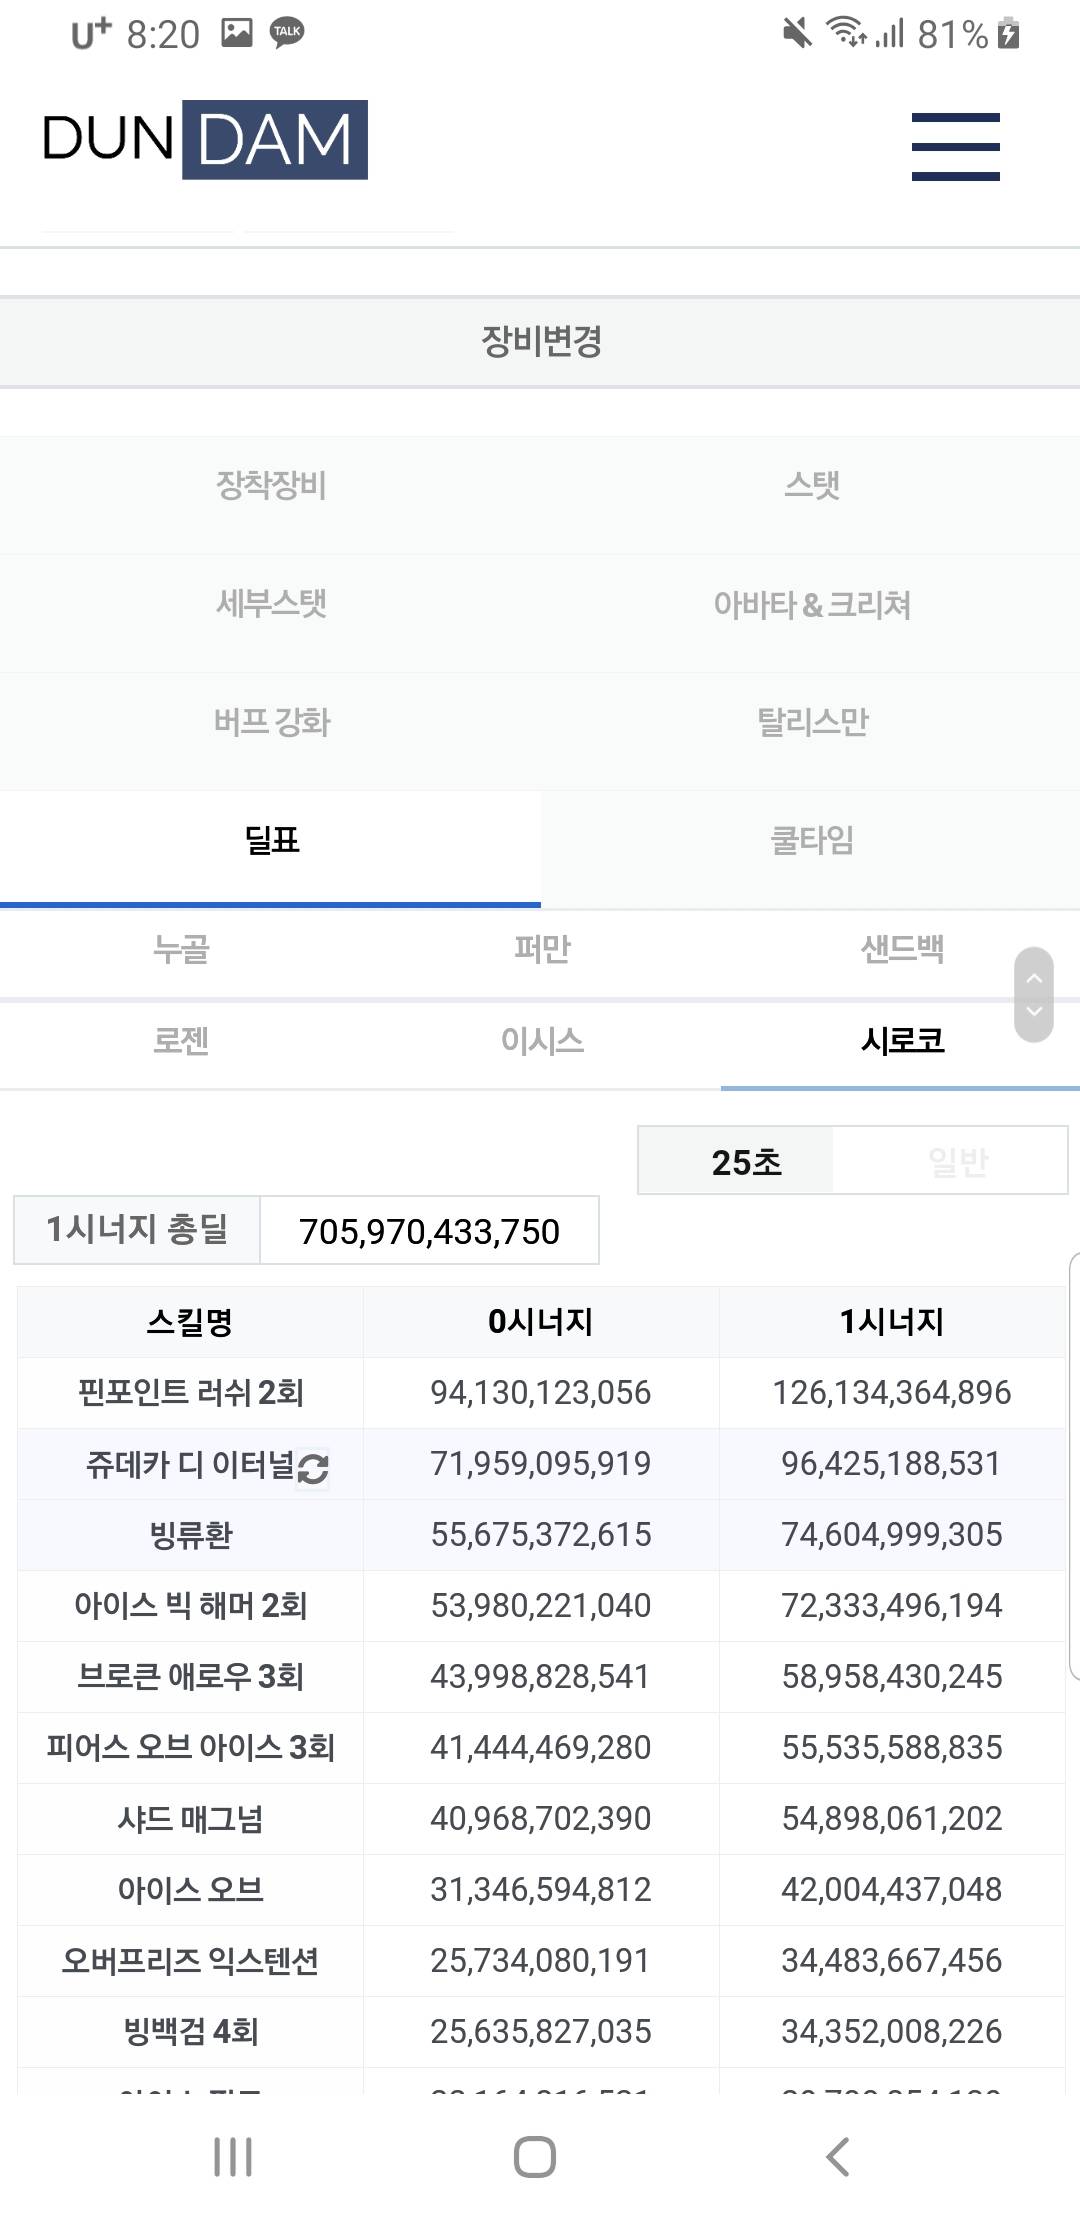Screen dimensions: 1080x2220
Task: Click the 스킬명 column header
Action: 190,1322
